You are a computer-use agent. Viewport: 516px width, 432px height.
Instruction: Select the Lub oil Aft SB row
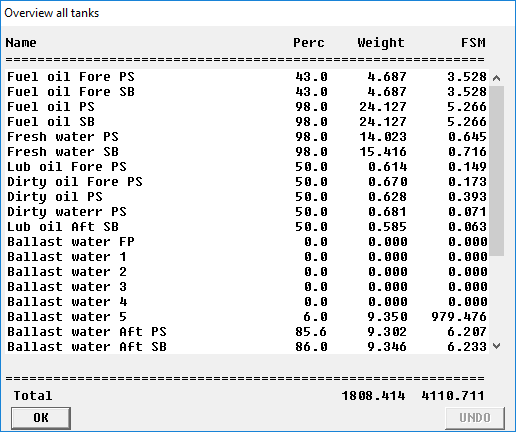(x=247, y=227)
